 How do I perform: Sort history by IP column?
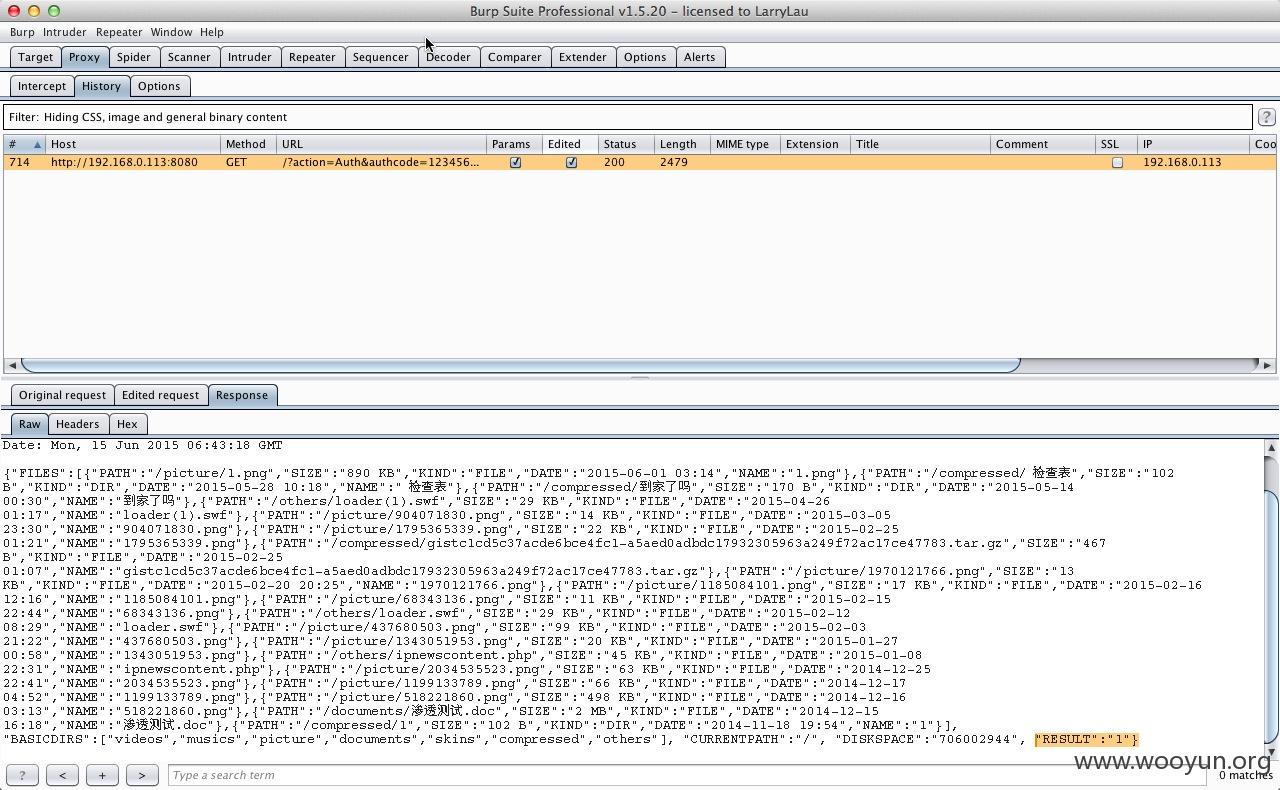[x=1194, y=144]
